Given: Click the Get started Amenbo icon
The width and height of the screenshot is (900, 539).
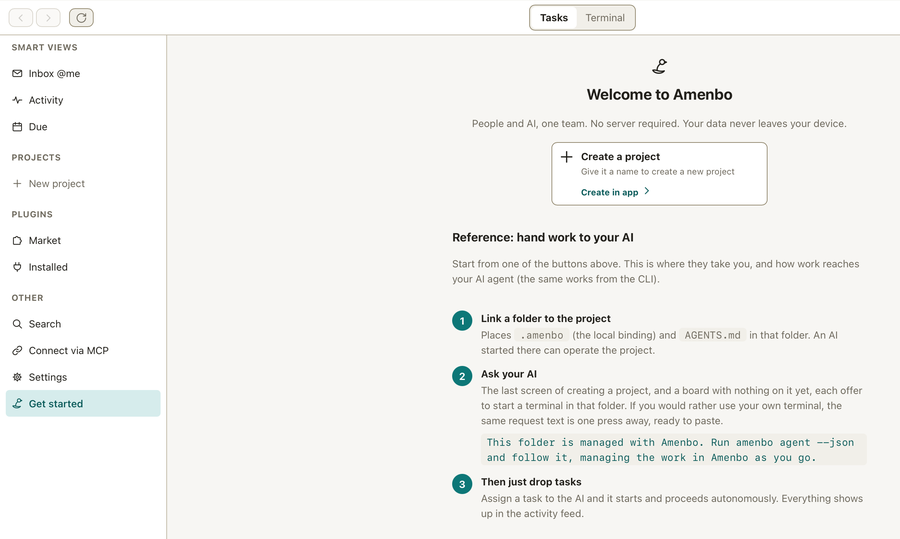Looking at the screenshot, I should [17, 404].
